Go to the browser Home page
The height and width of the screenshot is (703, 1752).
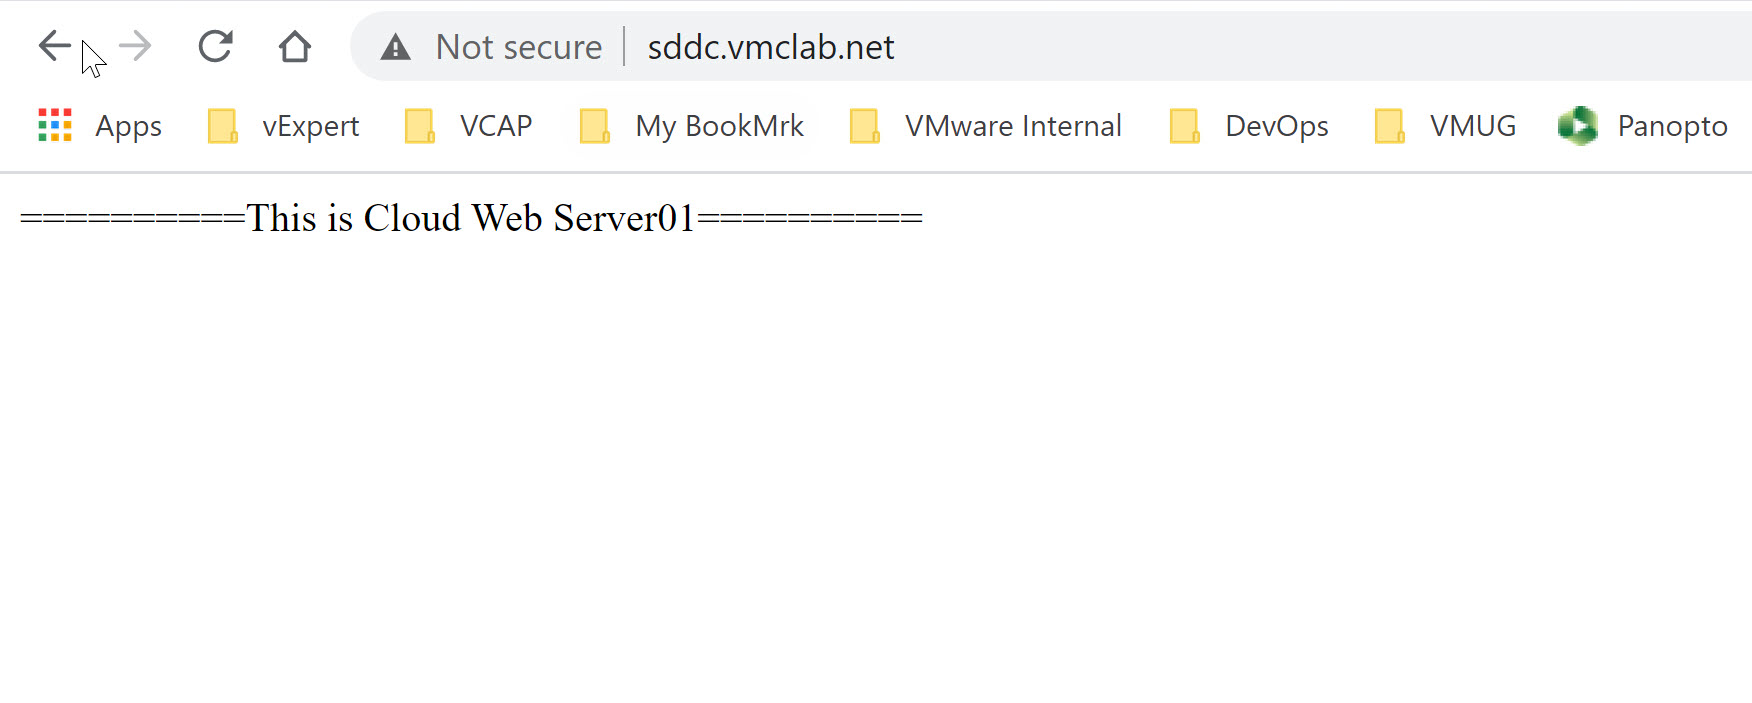pos(294,46)
